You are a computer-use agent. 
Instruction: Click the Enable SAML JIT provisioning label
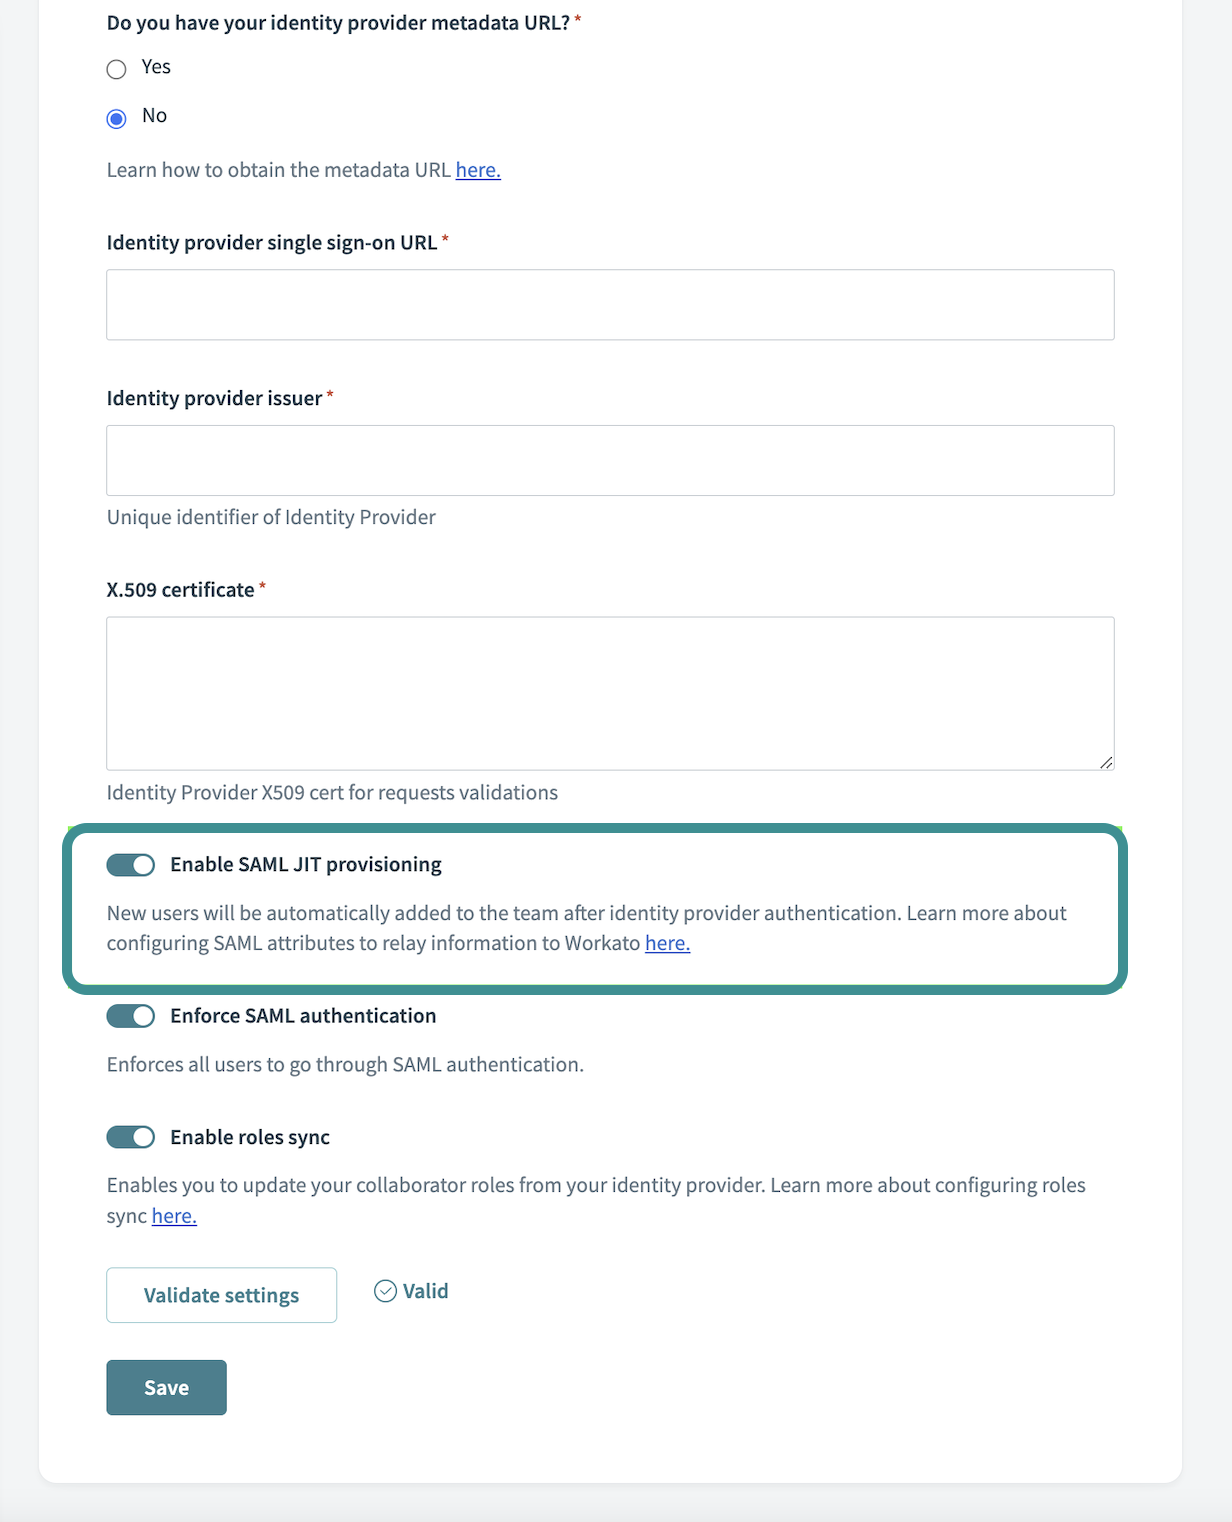[305, 864]
